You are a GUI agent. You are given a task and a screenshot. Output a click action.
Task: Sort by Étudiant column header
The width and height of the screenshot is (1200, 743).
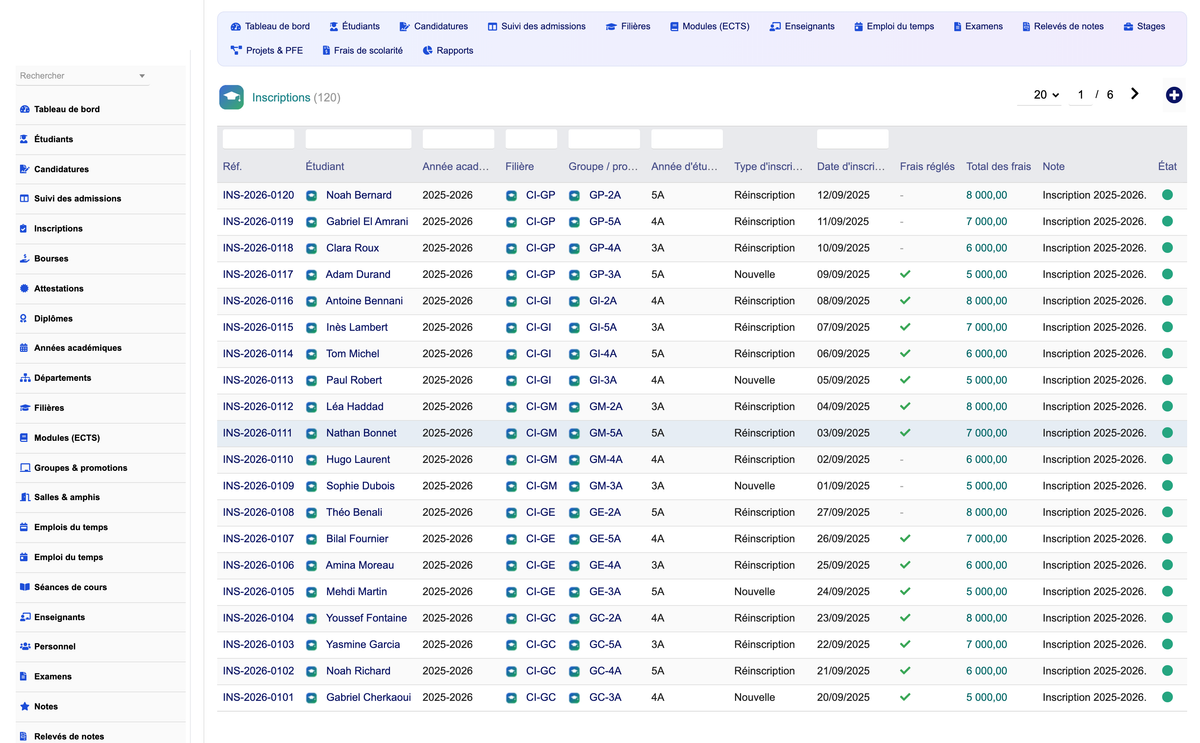325,167
